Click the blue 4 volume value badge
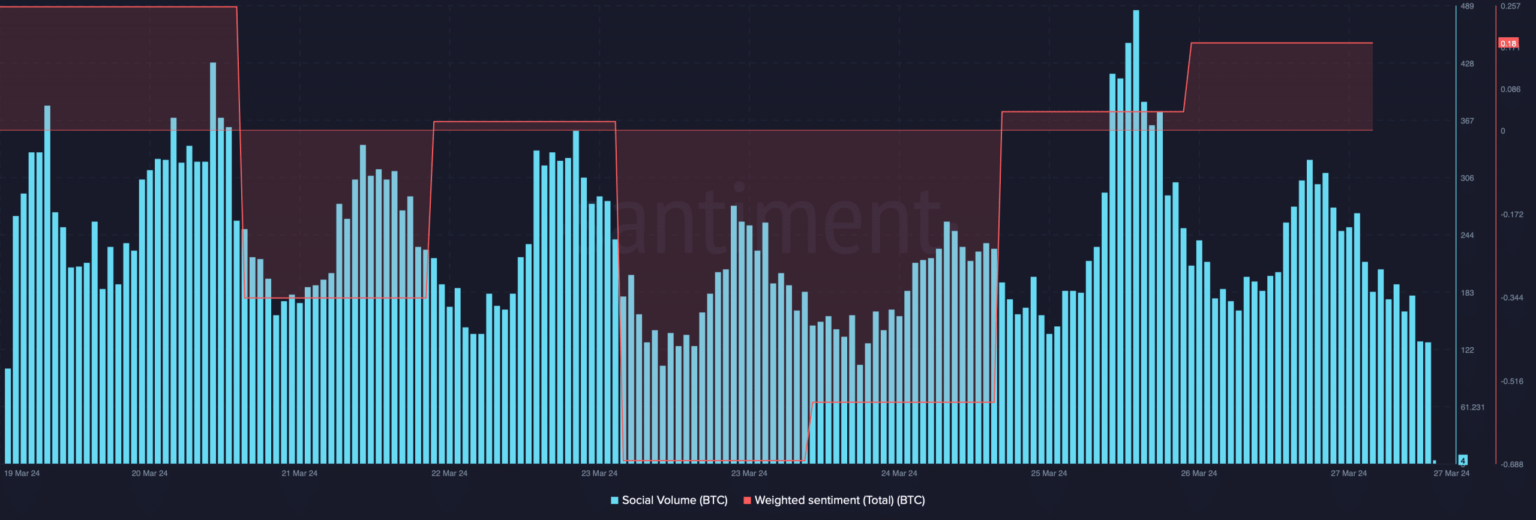1536x520 pixels. coord(1463,460)
